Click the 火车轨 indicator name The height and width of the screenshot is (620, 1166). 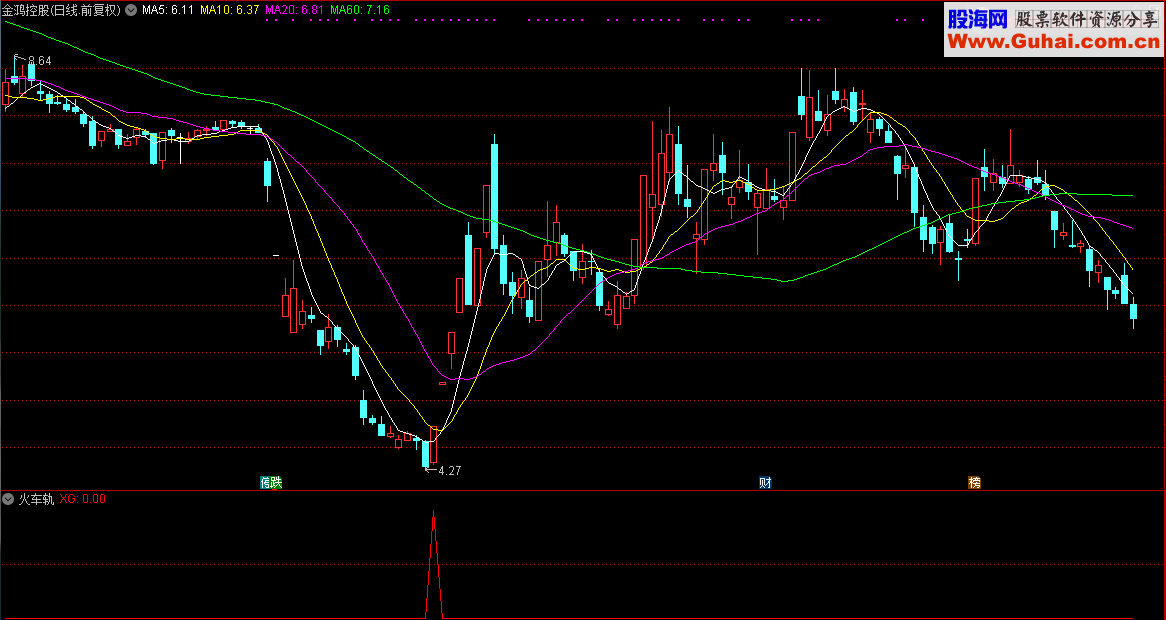(36, 499)
